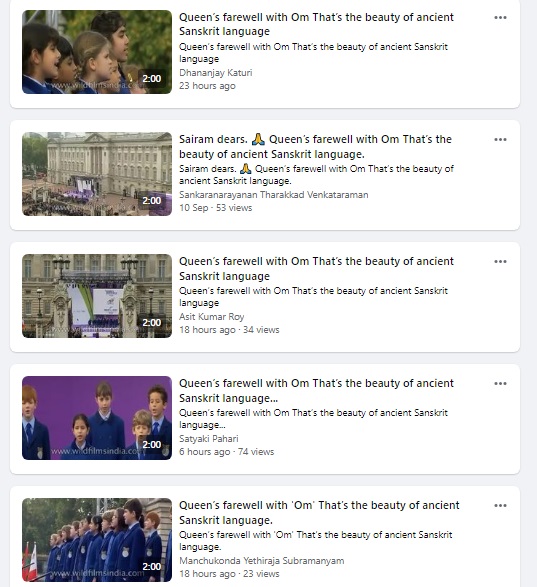Image resolution: width=537 pixels, height=587 pixels.
Task: Play the Buckingham Palace aerial view video thumbnail
Action: coord(97,174)
